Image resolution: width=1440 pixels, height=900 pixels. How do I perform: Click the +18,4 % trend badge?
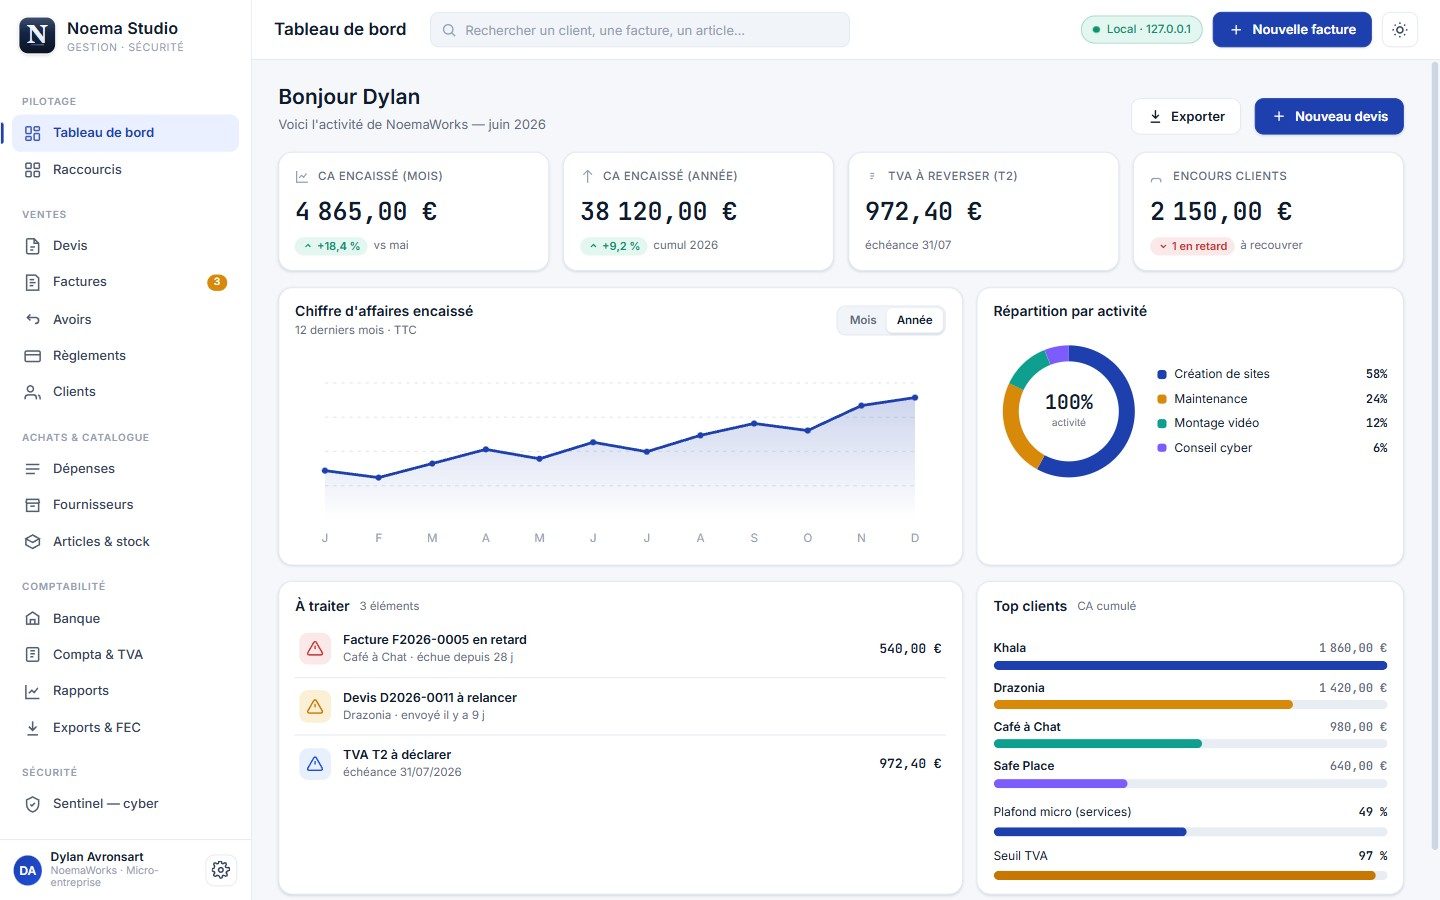click(331, 246)
